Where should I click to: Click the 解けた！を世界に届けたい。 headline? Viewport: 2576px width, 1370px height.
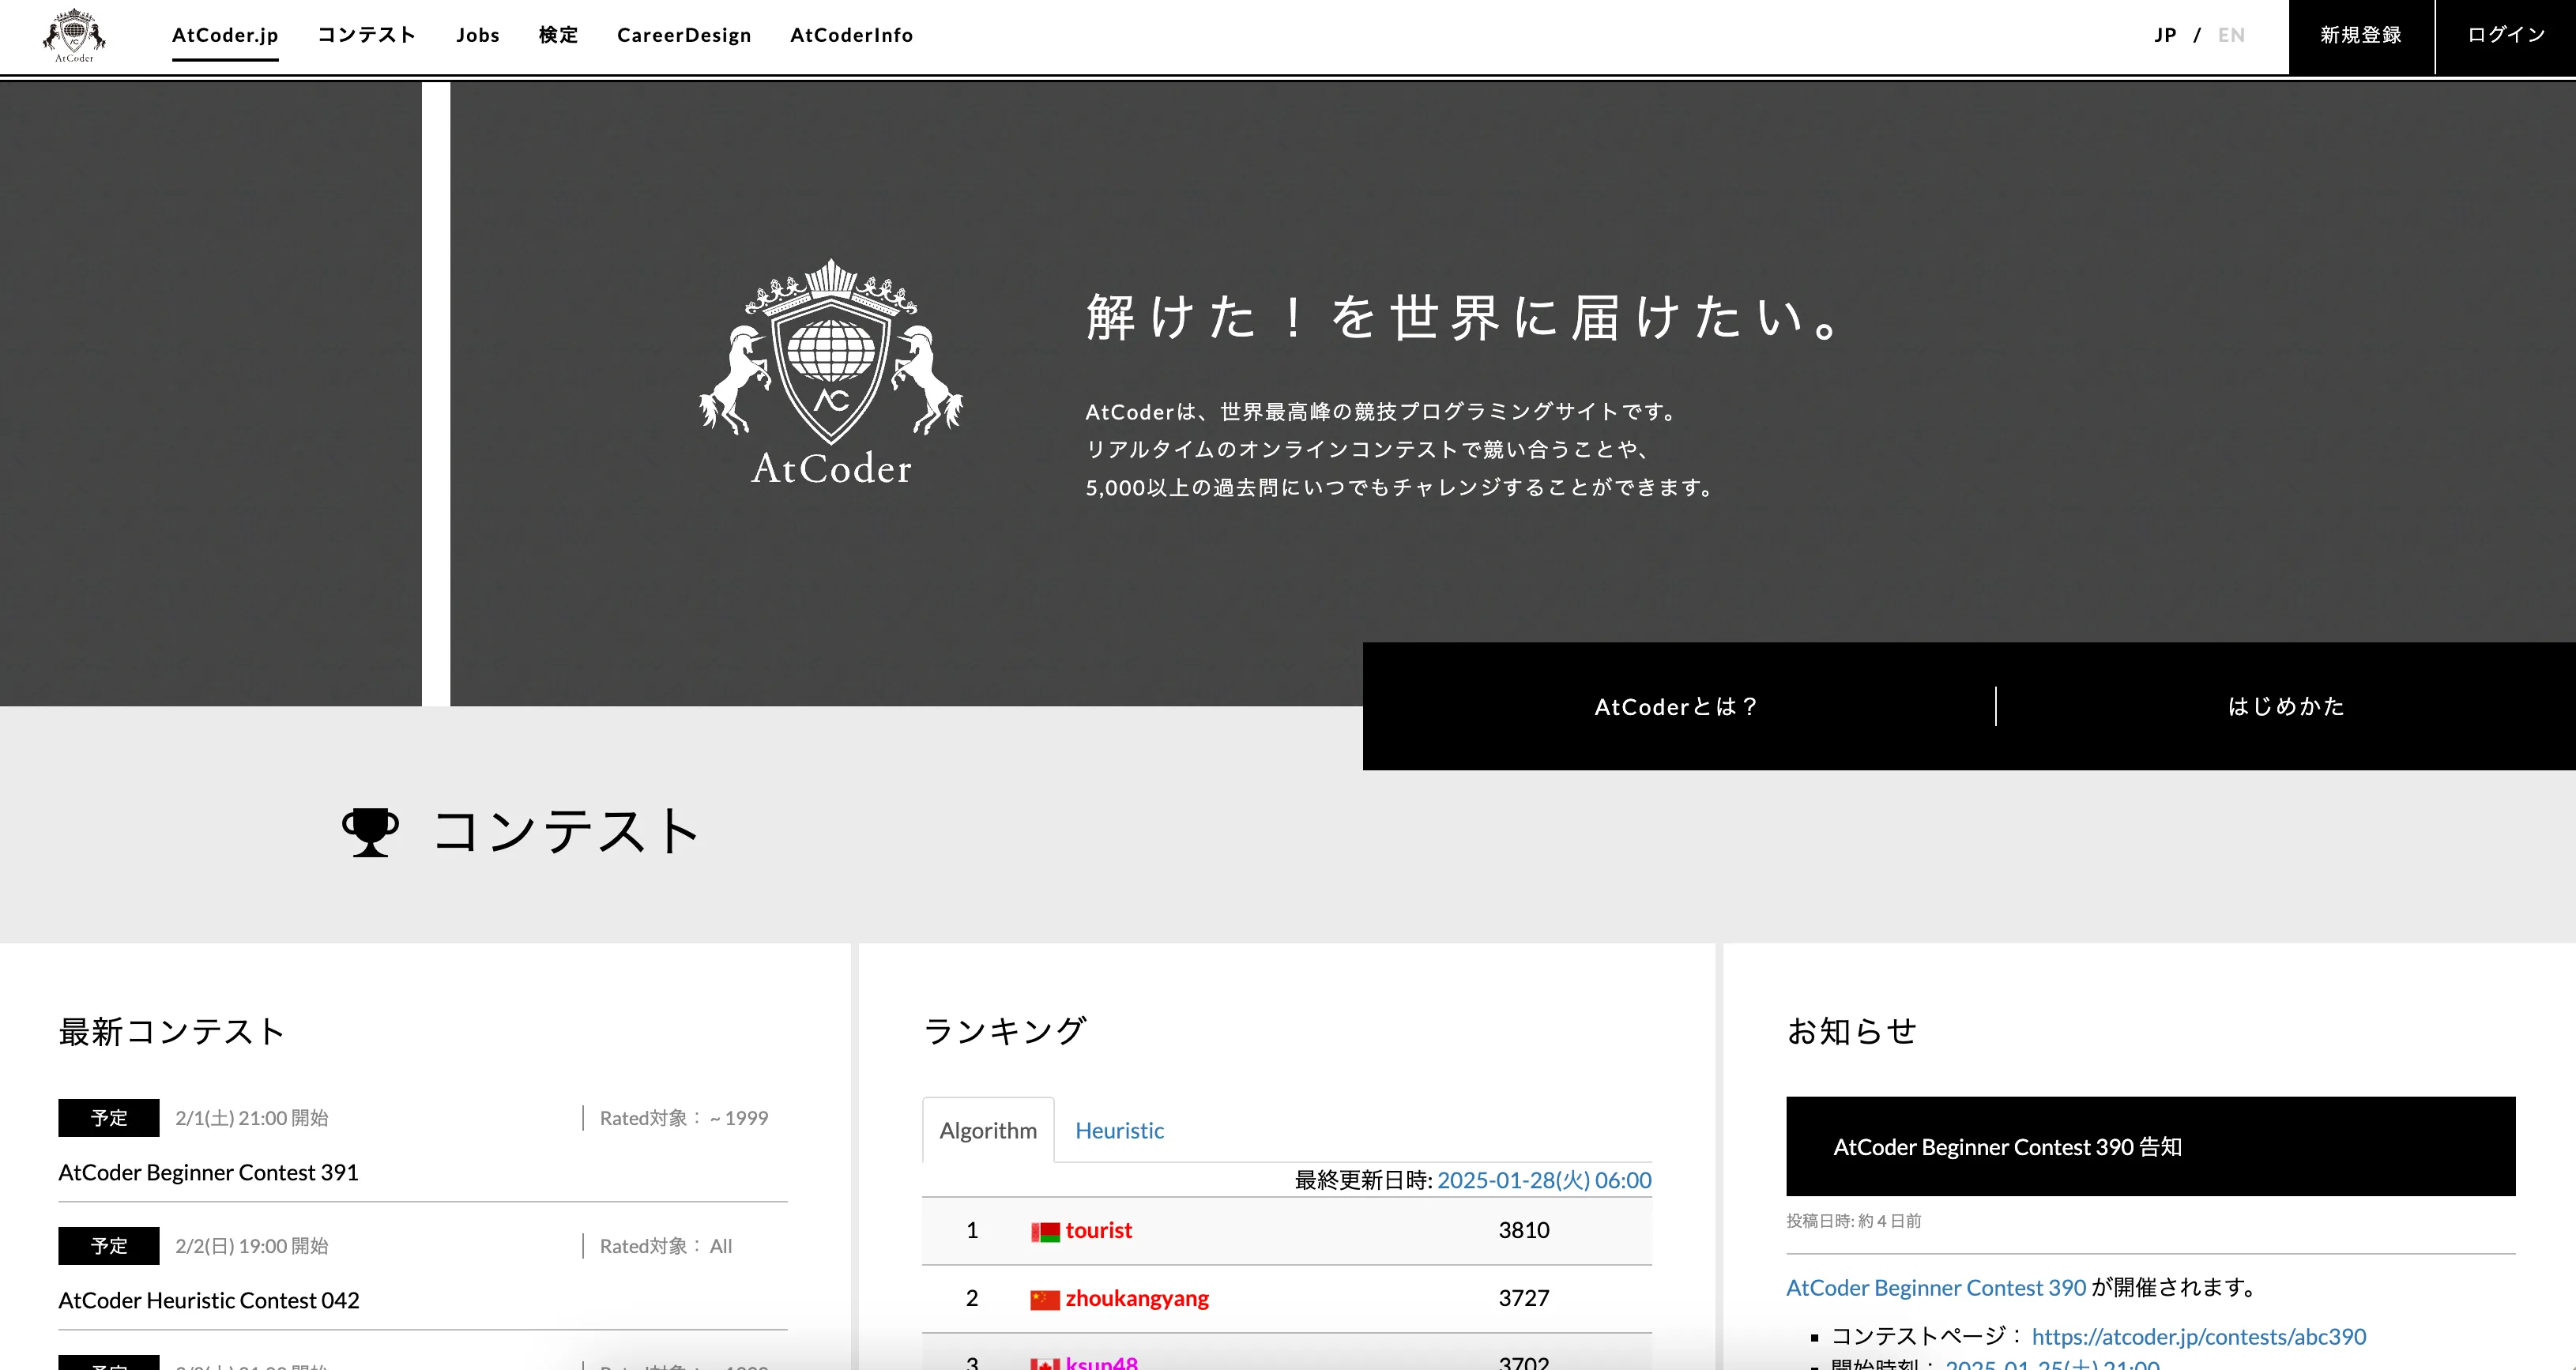tap(1462, 317)
